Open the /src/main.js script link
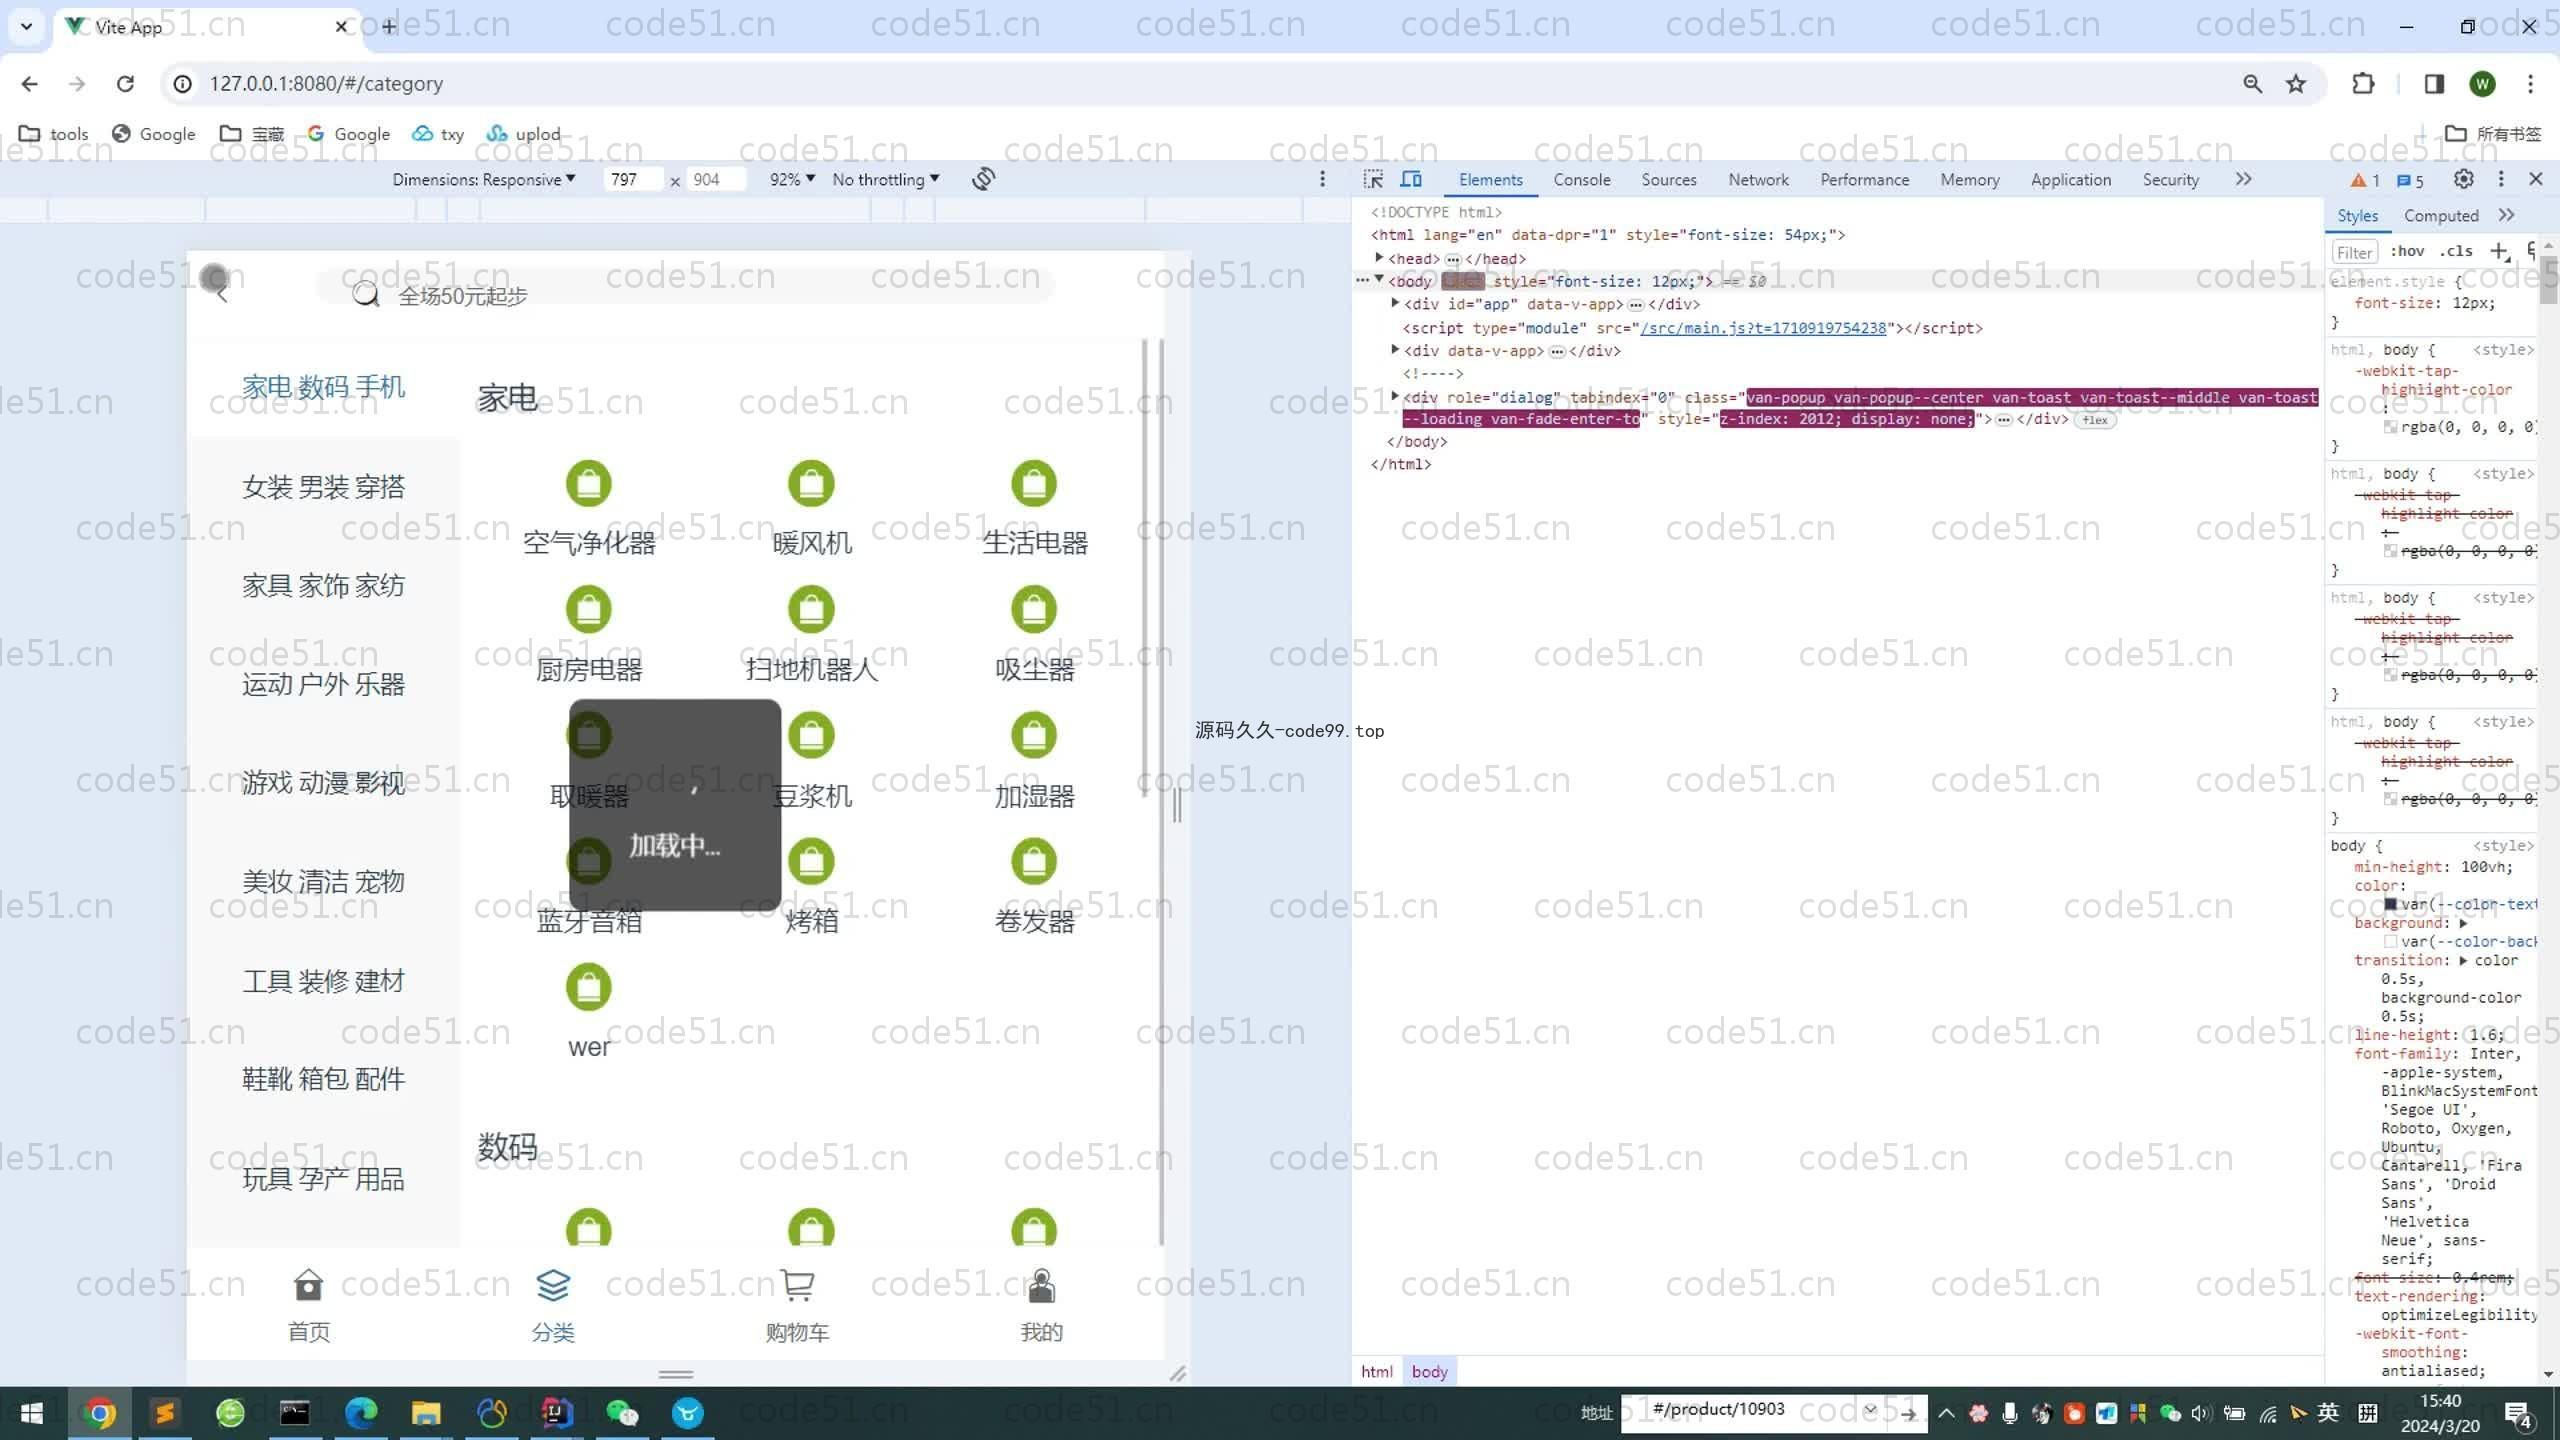 [x=1763, y=328]
